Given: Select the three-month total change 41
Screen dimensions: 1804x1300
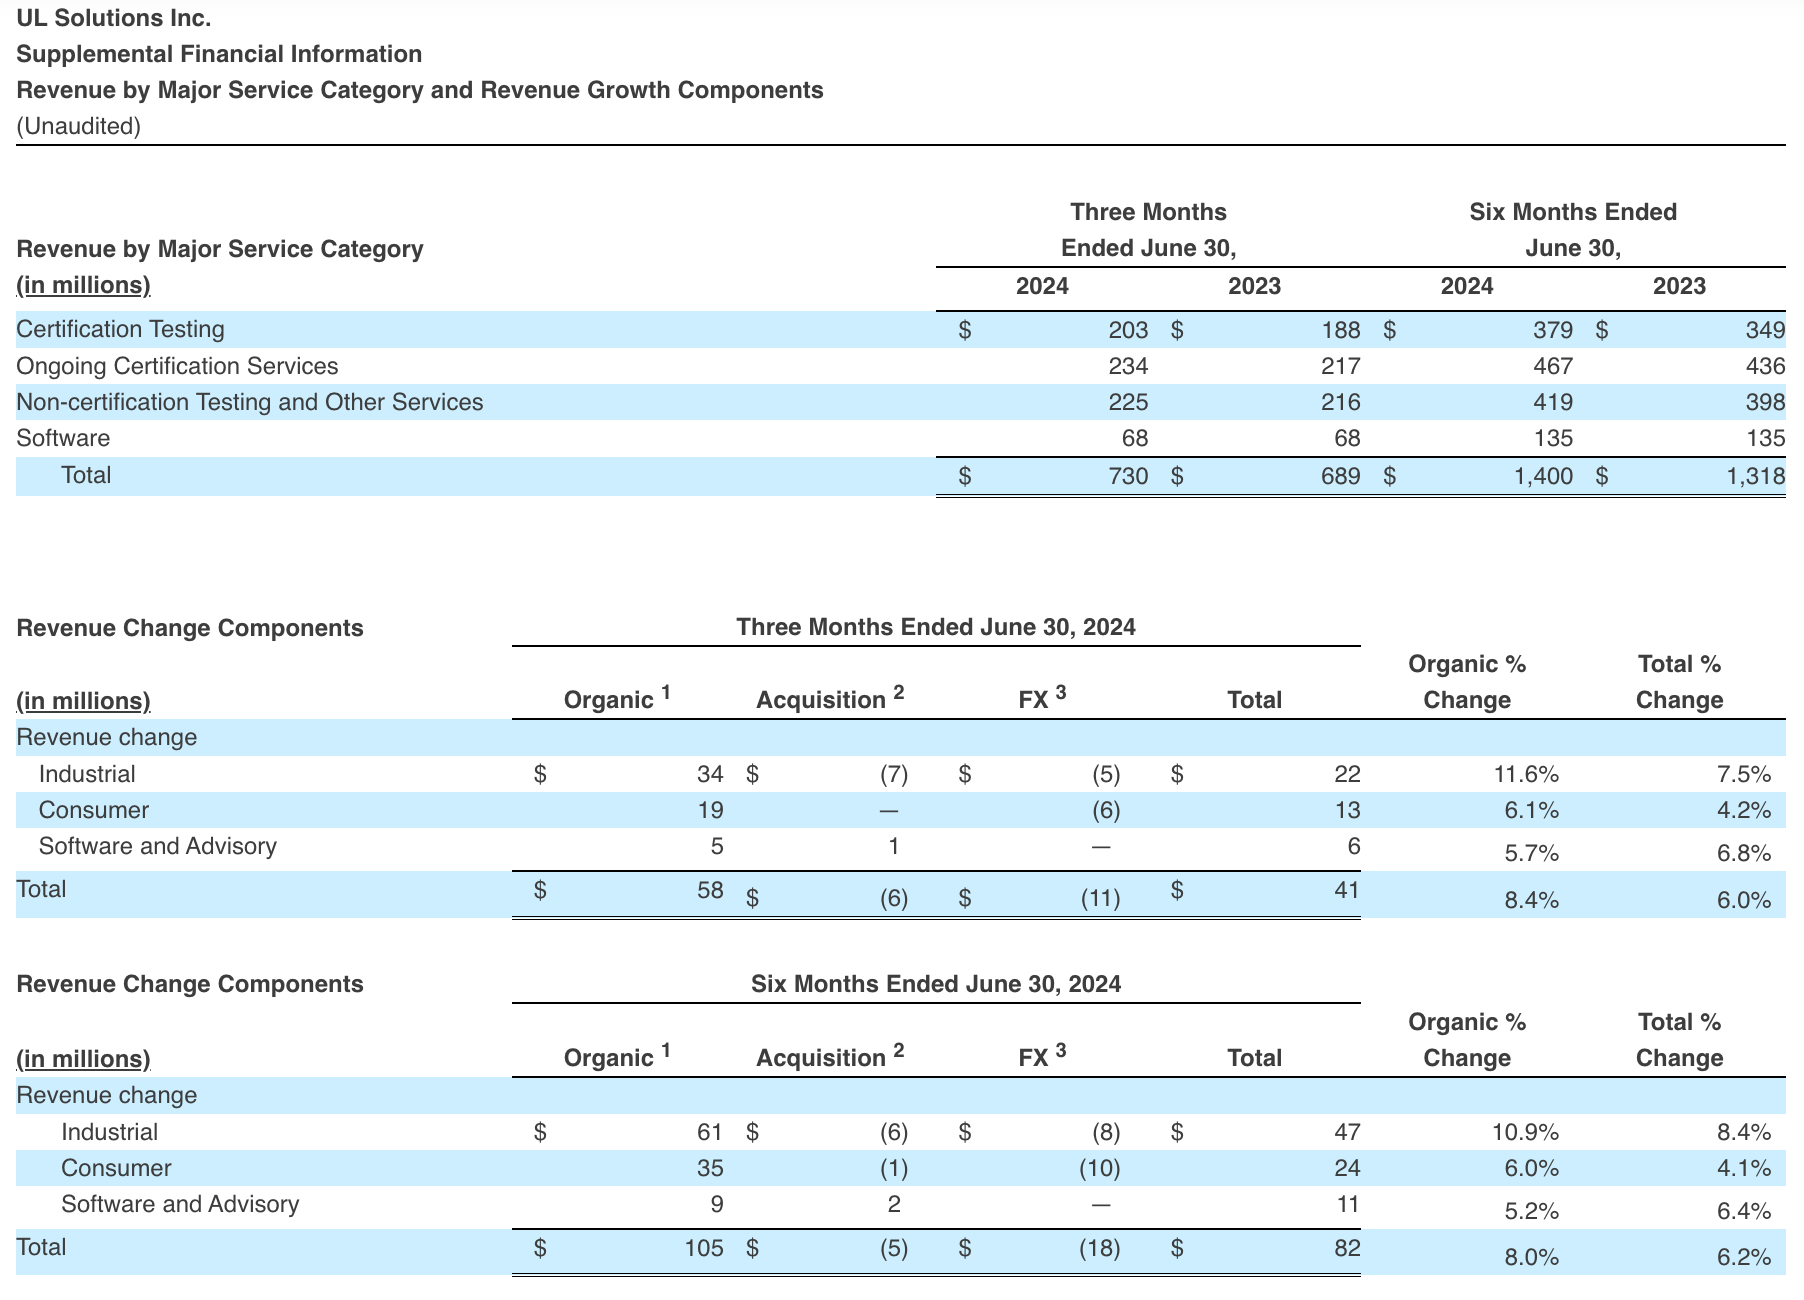Looking at the screenshot, I should [1347, 890].
